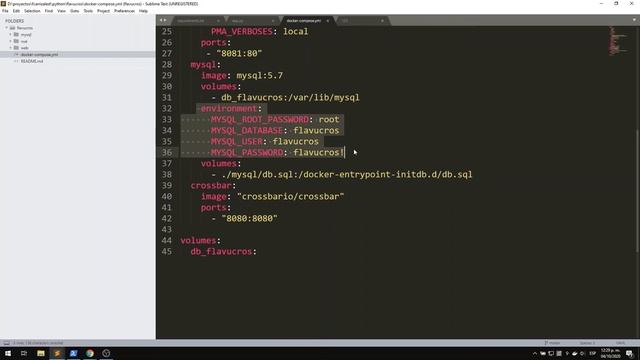Close the second editor tab

[273, 20]
